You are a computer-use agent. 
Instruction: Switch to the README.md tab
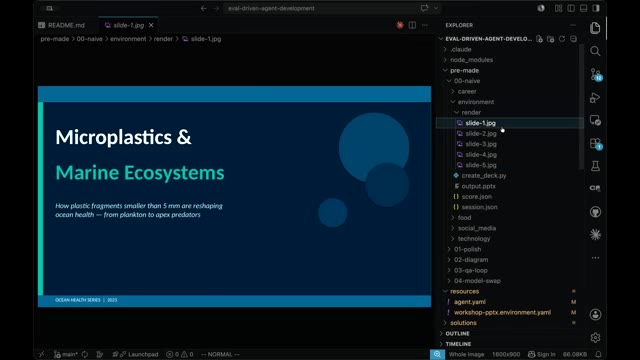61,25
